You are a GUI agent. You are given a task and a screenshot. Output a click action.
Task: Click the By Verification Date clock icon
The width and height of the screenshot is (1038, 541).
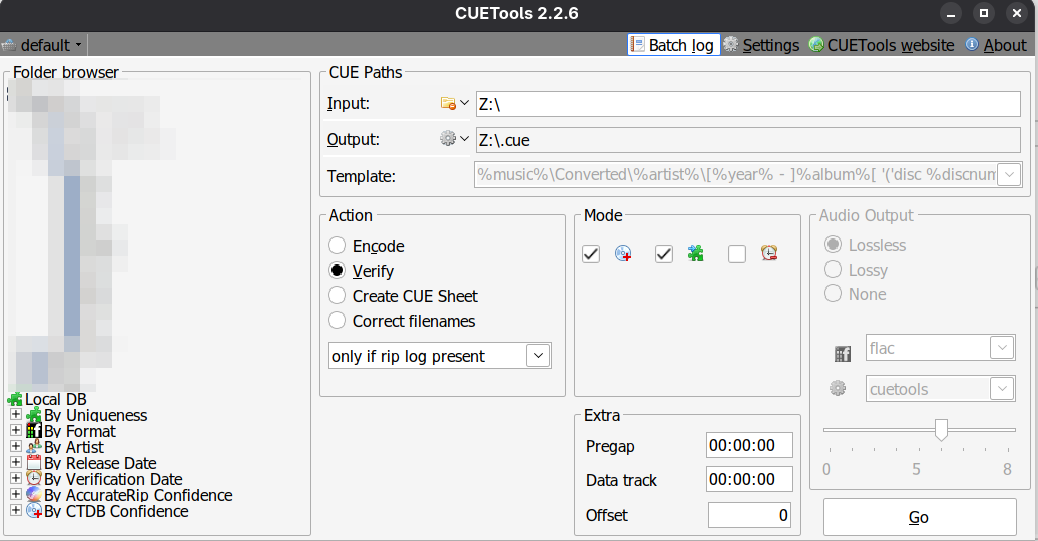pos(34,479)
